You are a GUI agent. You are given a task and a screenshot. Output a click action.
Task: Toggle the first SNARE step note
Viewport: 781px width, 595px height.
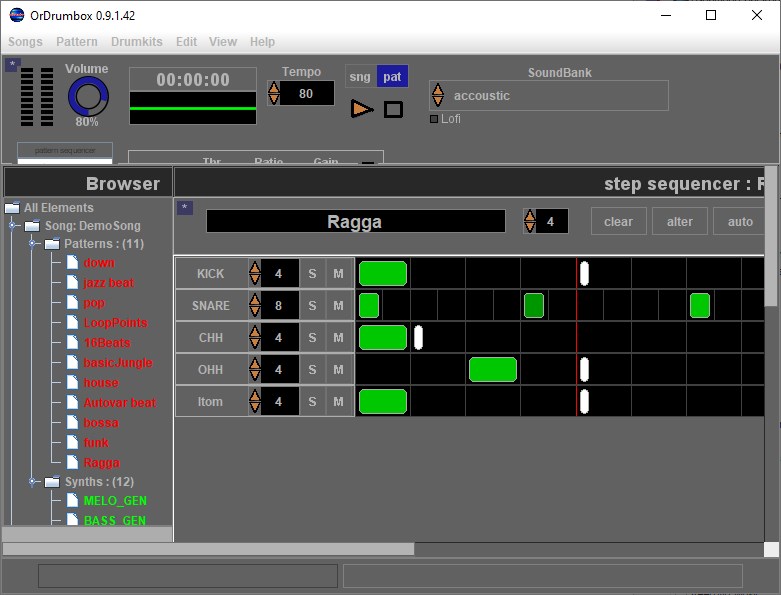(369, 305)
